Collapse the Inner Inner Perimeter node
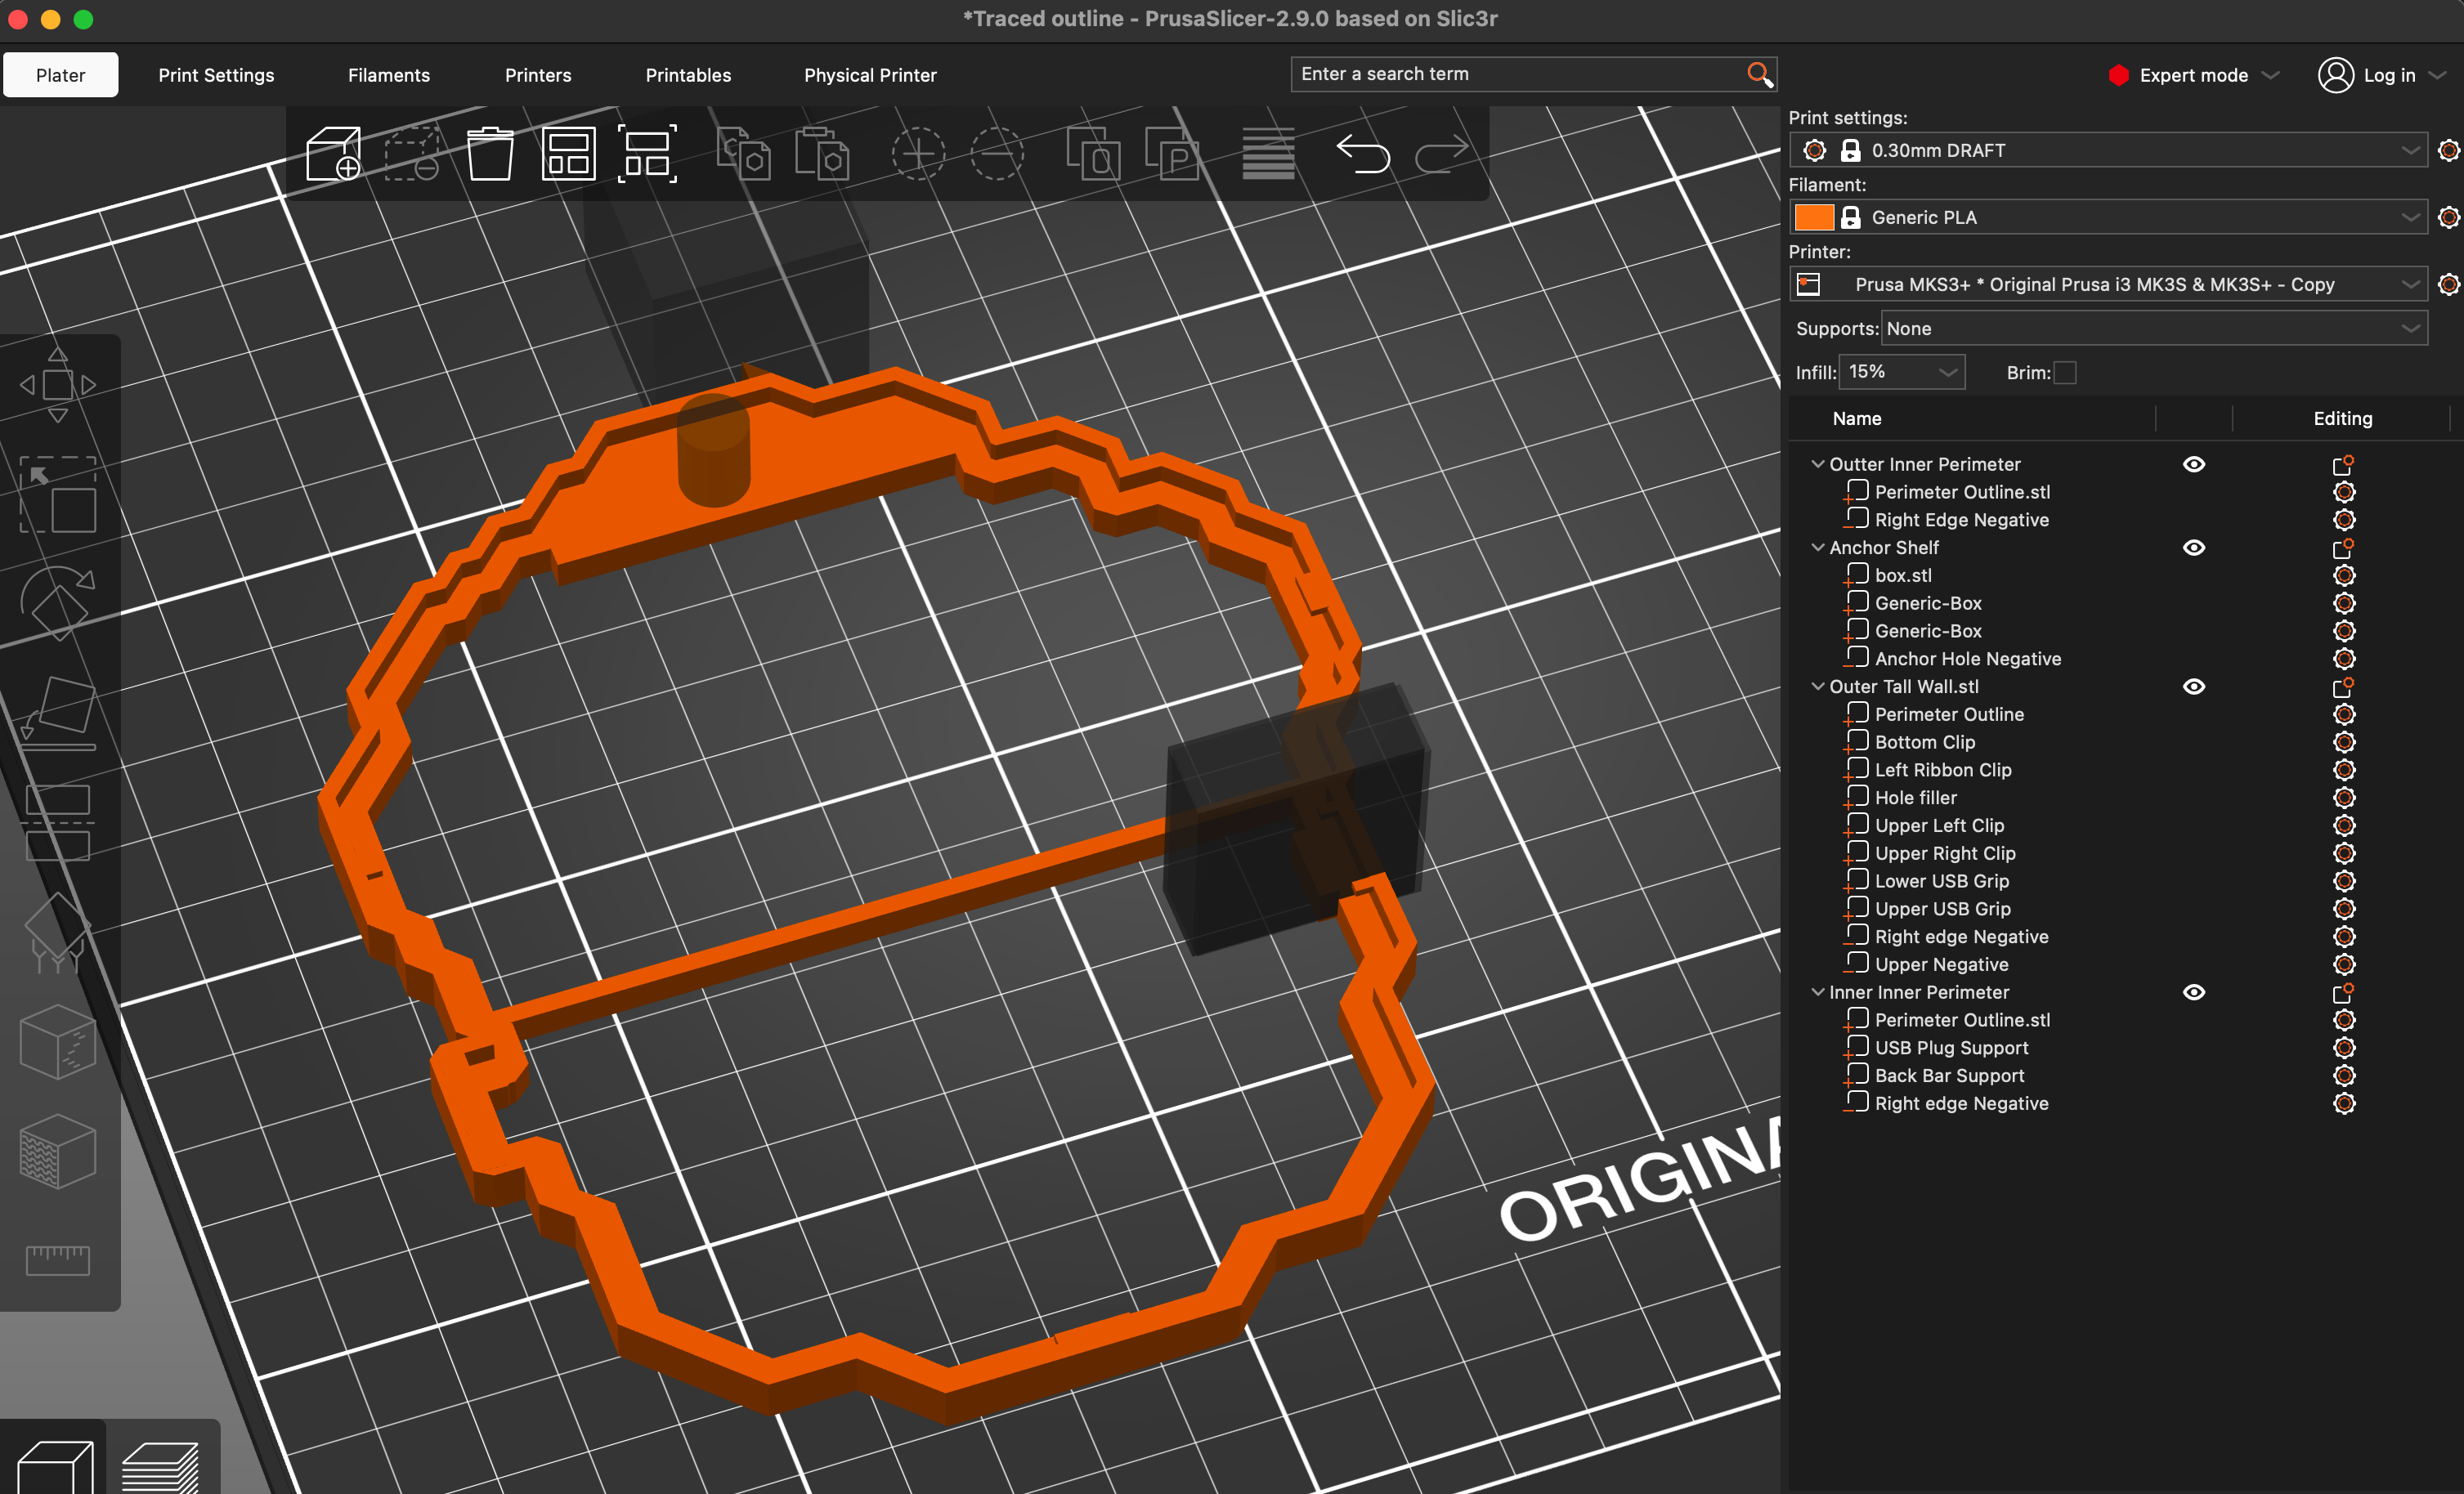This screenshot has height=1494, width=2464. click(x=1817, y=992)
